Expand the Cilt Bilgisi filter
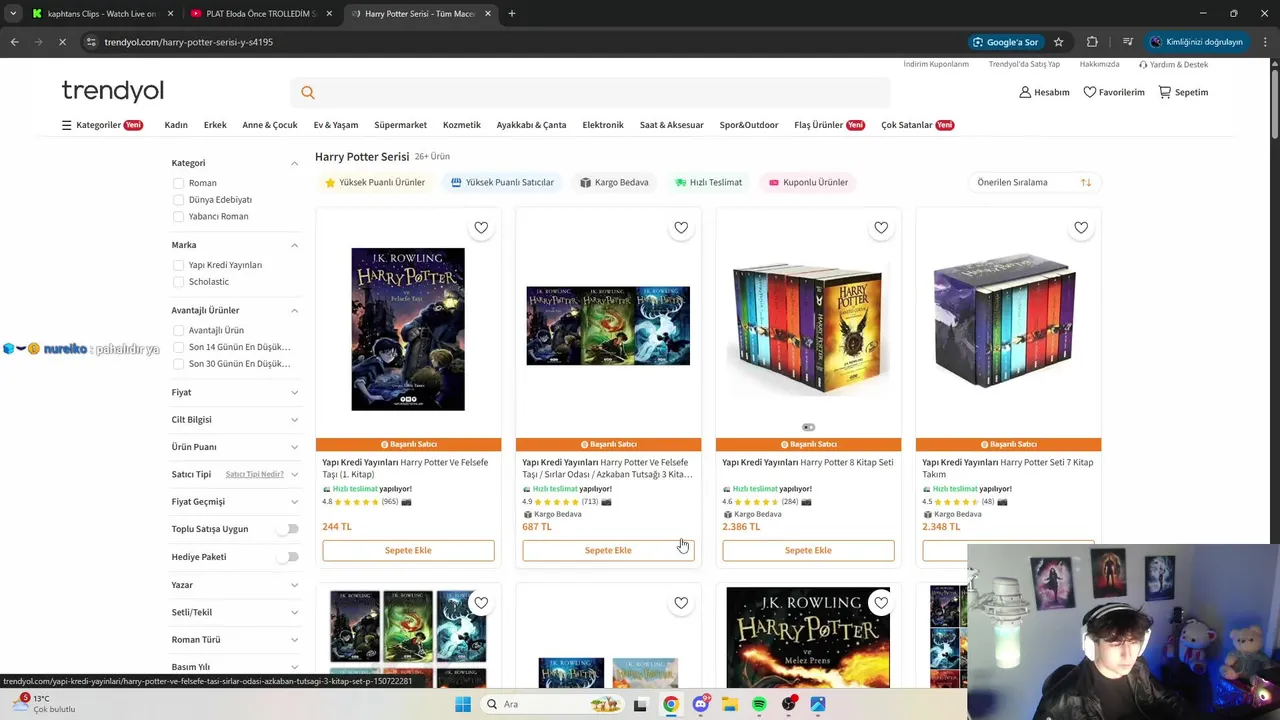The width and height of the screenshot is (1280, 720). tap(294, 420)
